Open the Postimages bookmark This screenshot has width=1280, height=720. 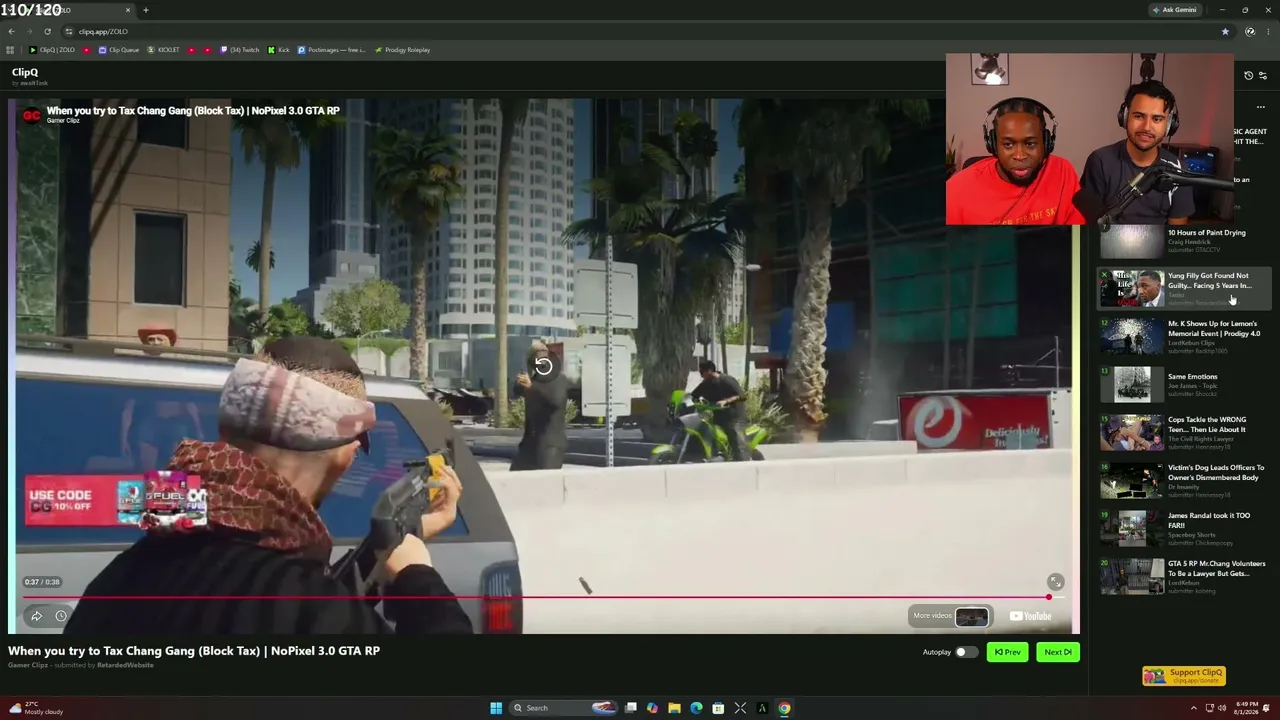coord(332,50)
